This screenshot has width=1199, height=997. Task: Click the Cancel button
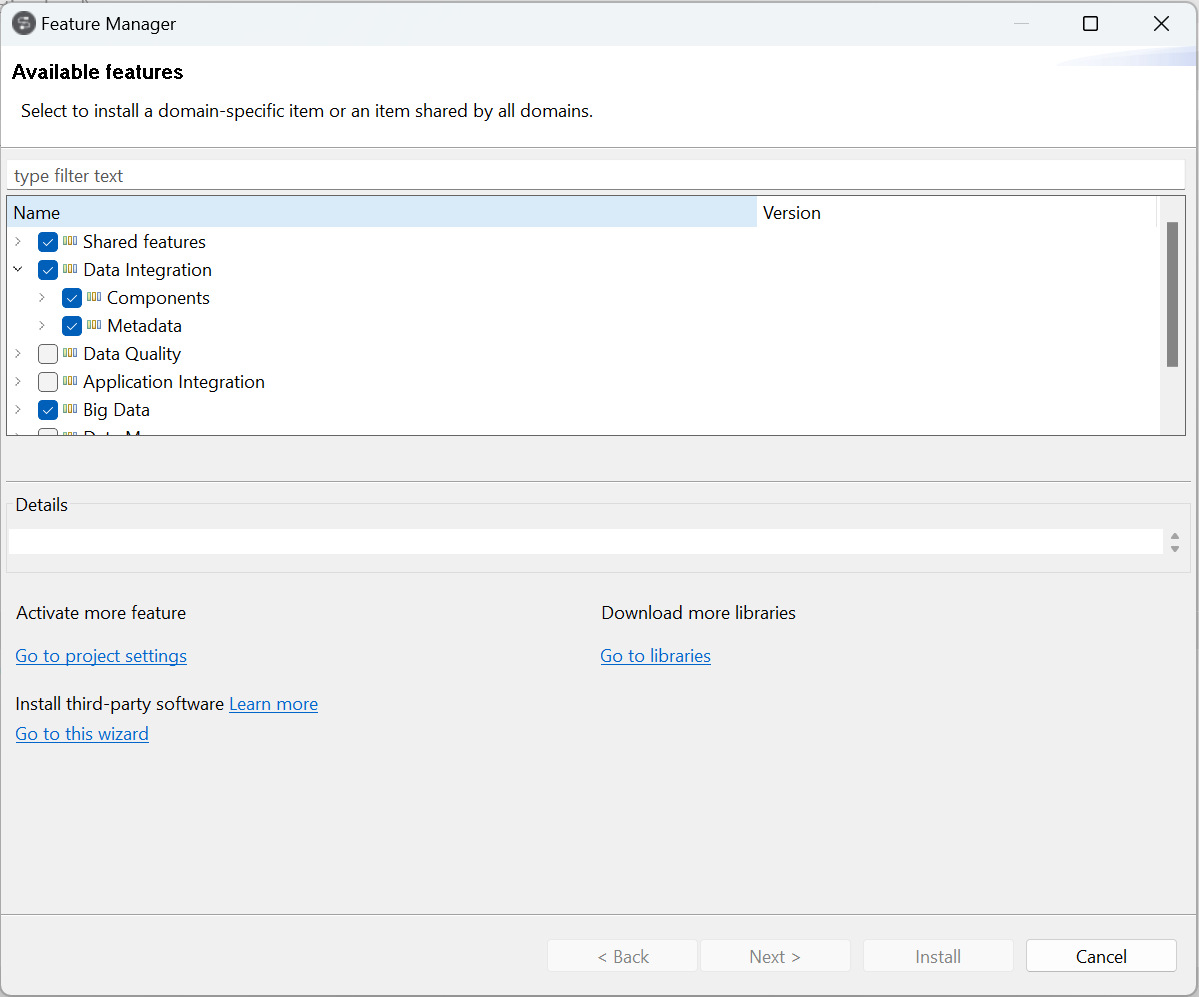[1100, 955]
